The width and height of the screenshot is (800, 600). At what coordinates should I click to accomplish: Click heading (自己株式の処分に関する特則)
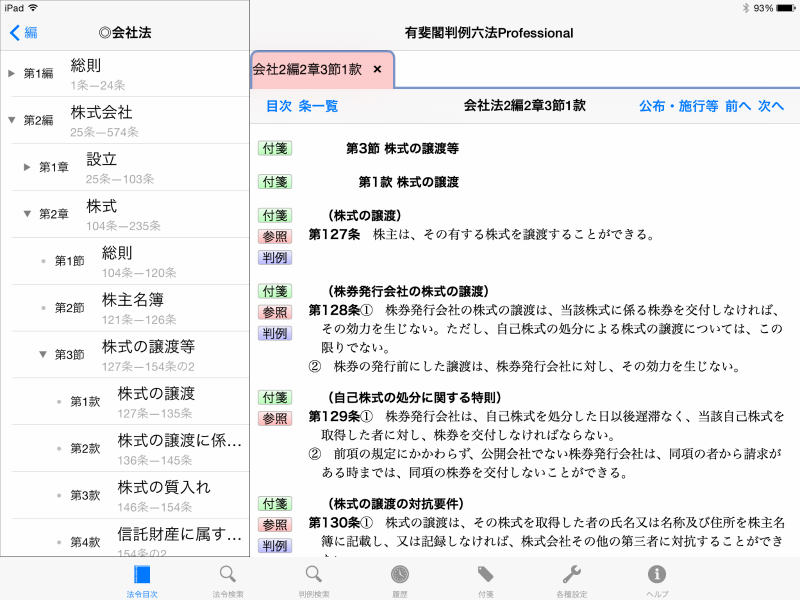(x=414, y=397)
